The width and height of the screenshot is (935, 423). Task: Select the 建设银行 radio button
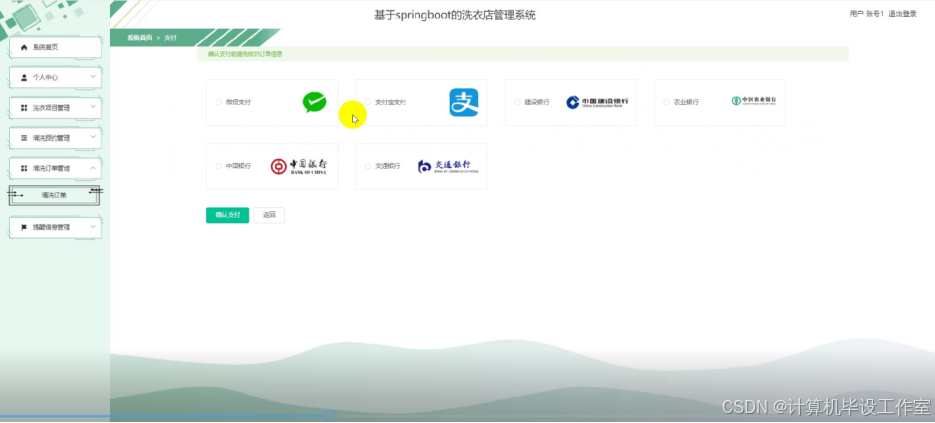517,102
